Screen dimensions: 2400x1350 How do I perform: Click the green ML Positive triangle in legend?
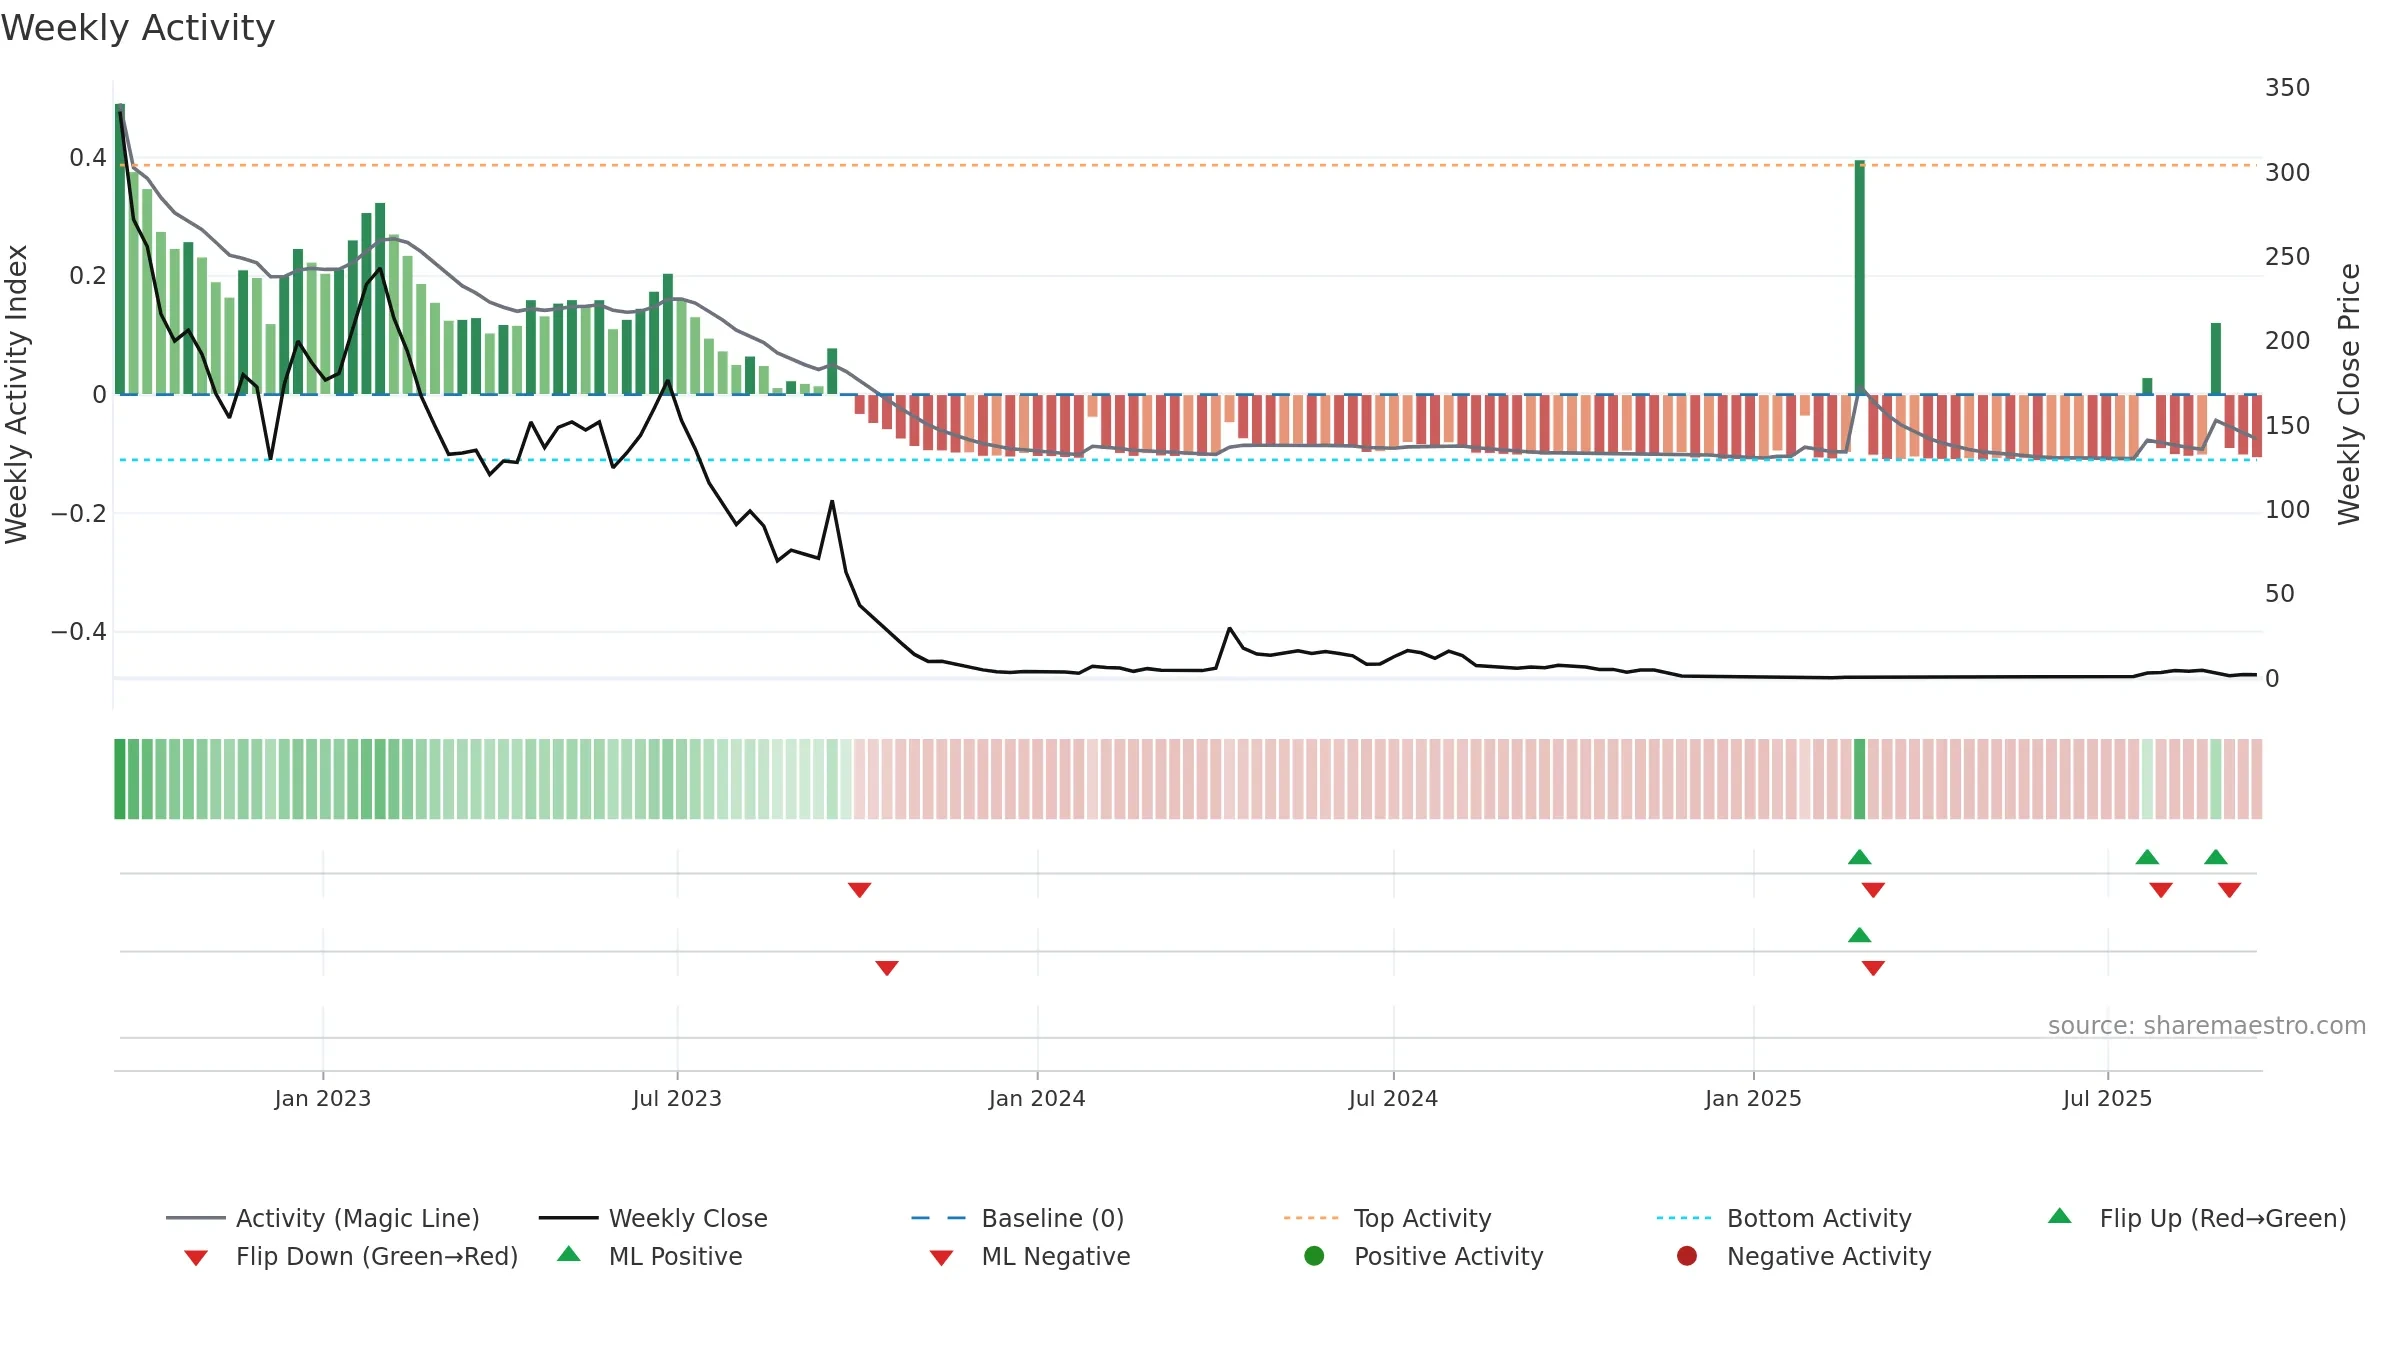tap(569, 1254)
